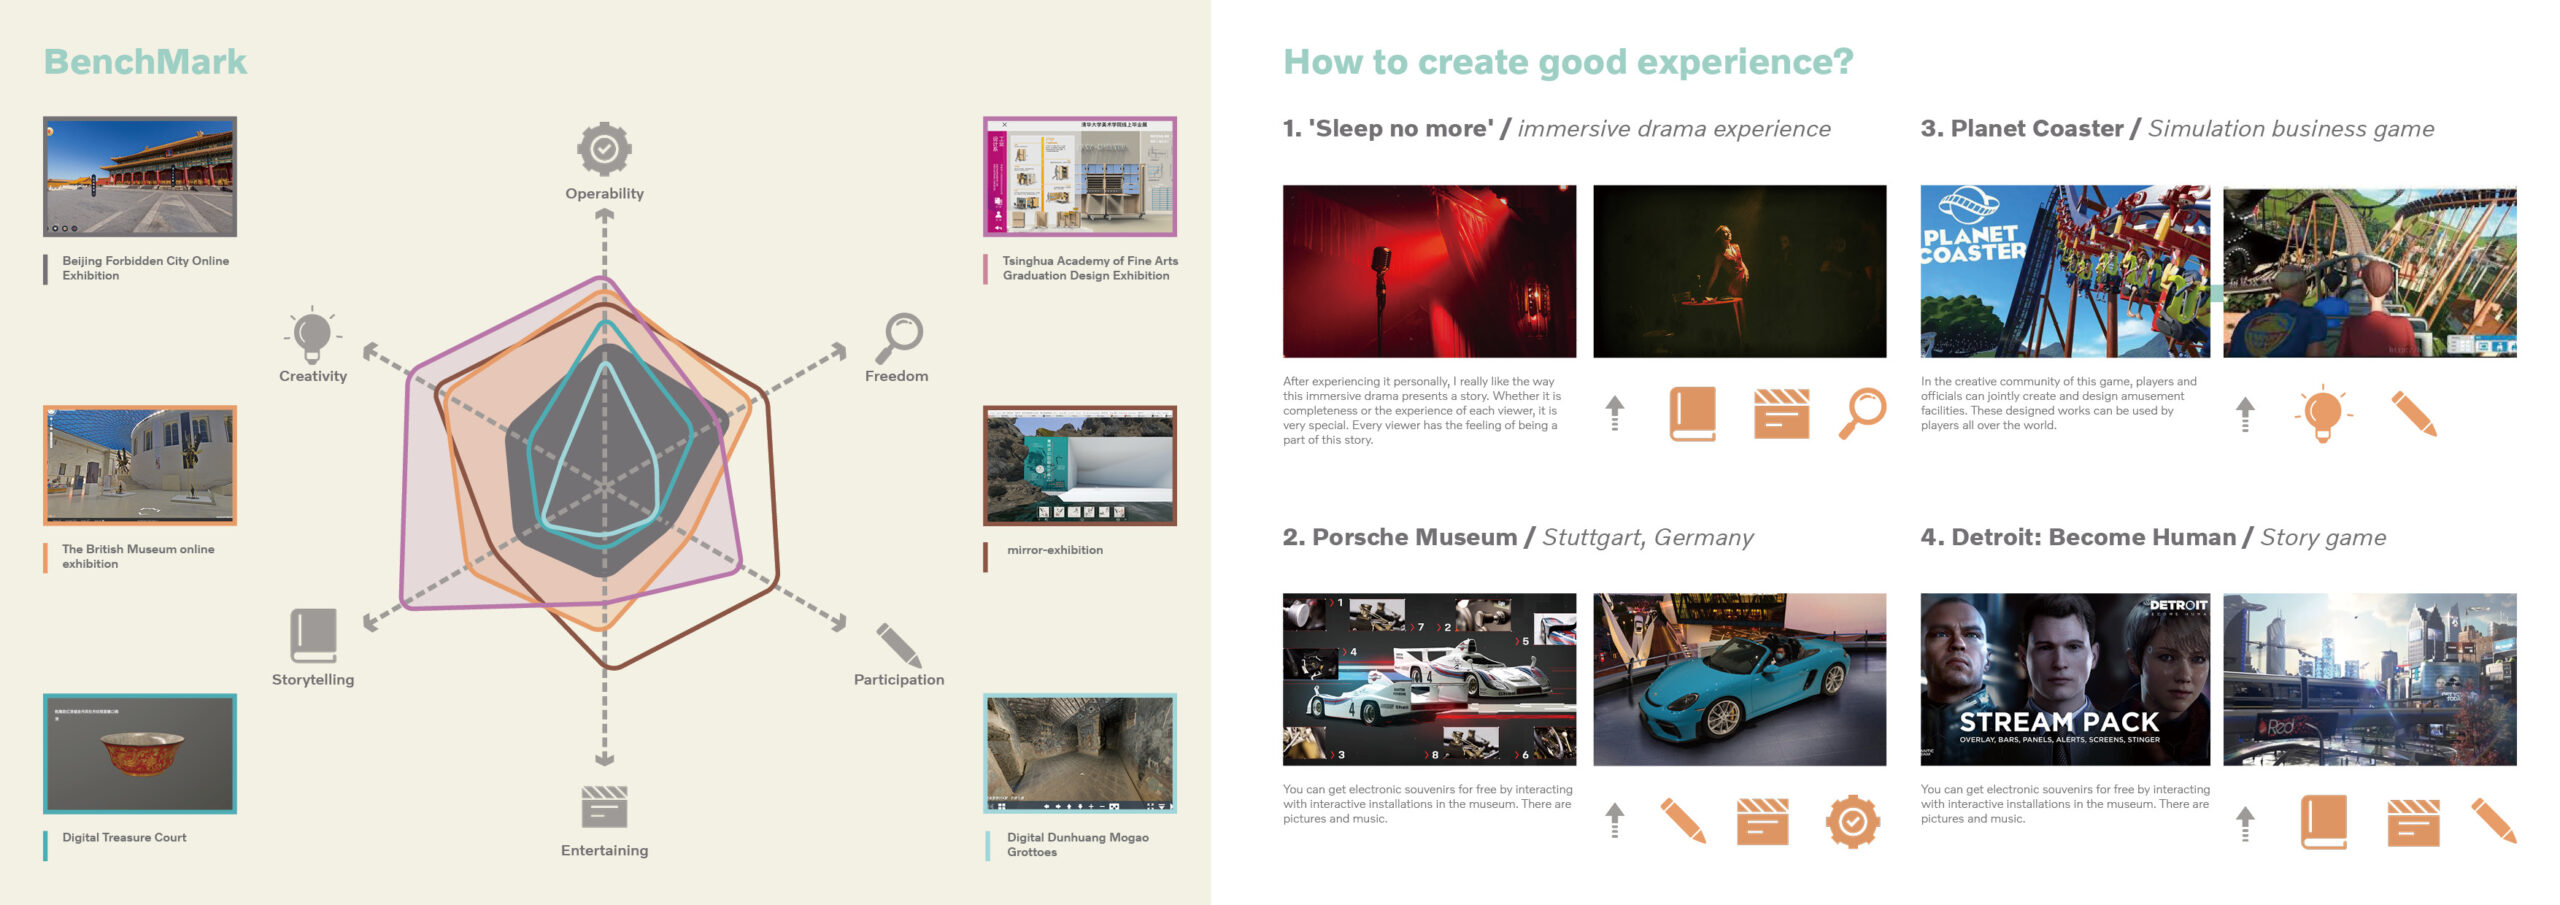Open the mirror-exhibition thumbnail
Screen dimensions: 2560x905
(x=1080, y=465)
